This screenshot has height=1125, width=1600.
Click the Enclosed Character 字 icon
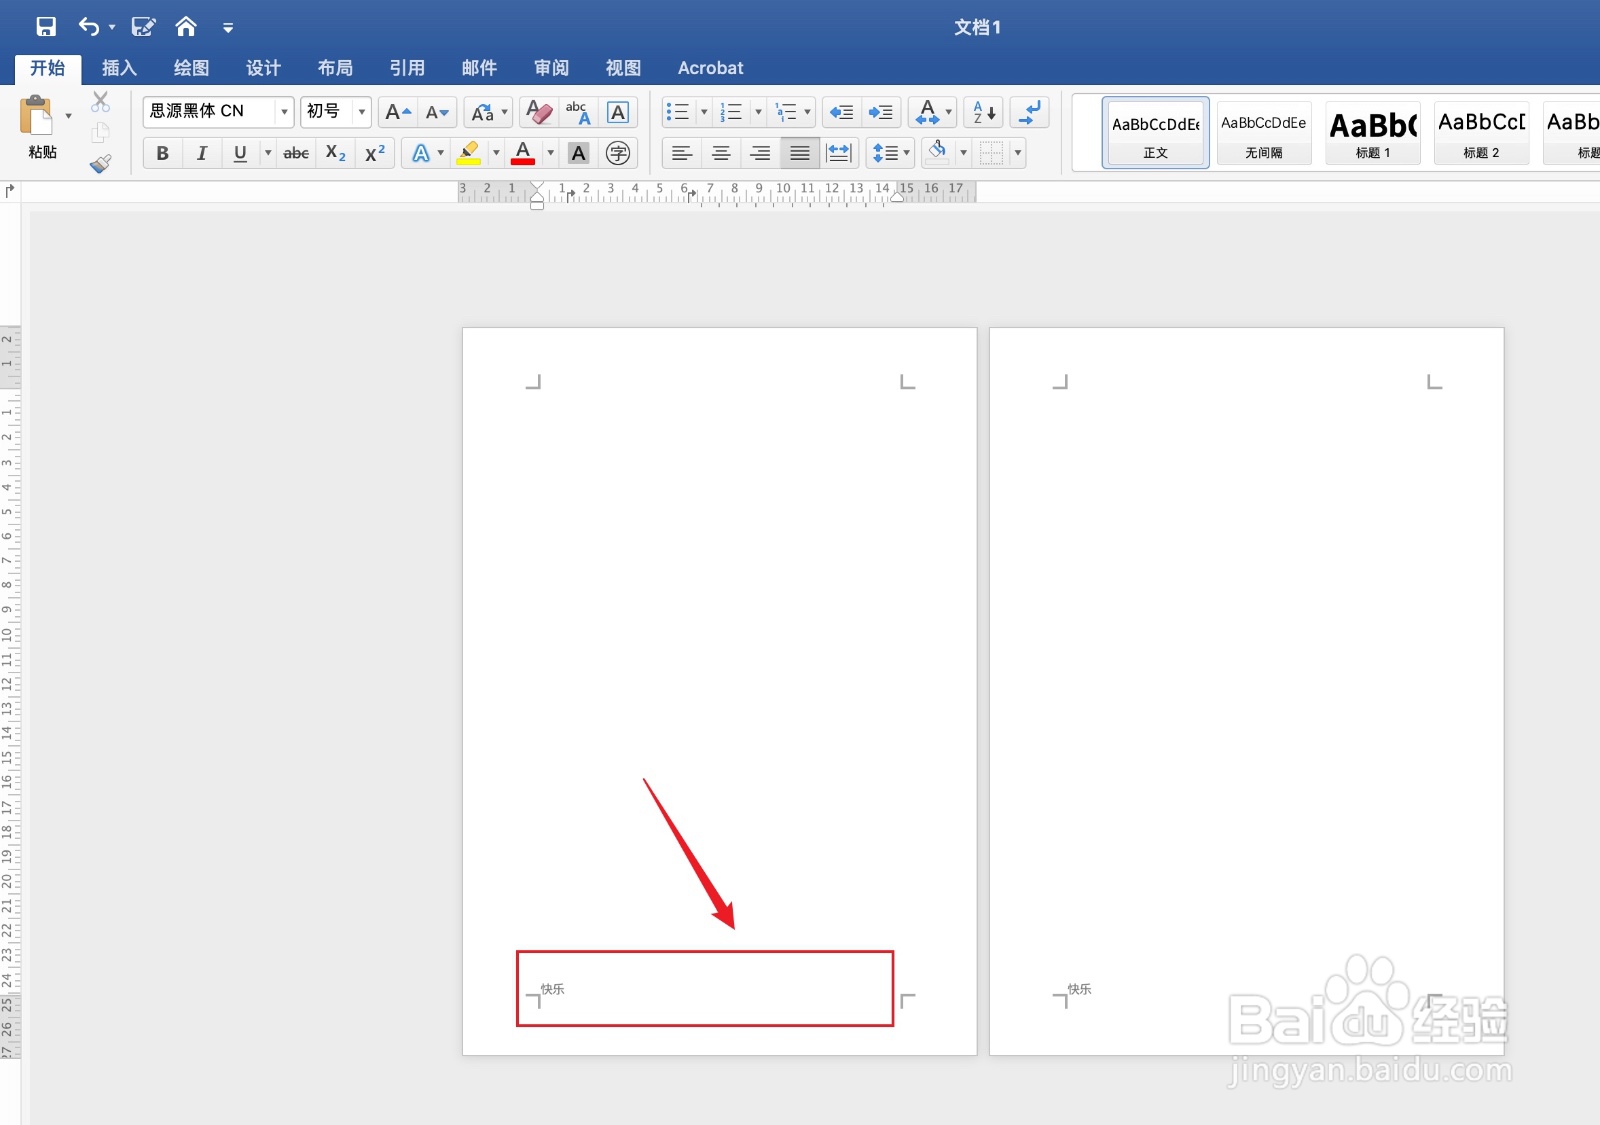(x=618, y=153)
